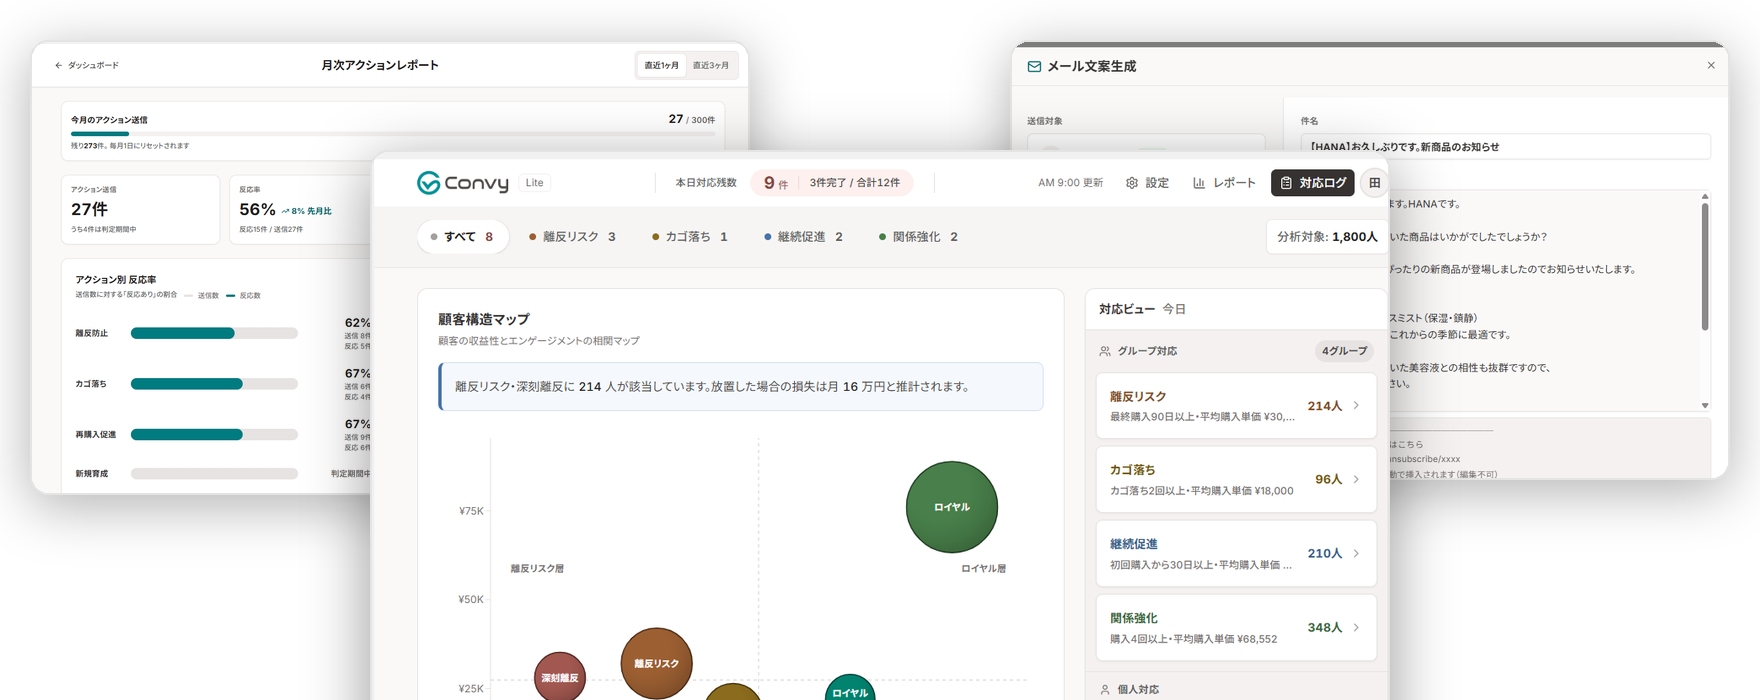This screenshot has width=1760, height=700.
Task: Select the red 深刻離反 bubble
Action: click(x=560, y=677)
